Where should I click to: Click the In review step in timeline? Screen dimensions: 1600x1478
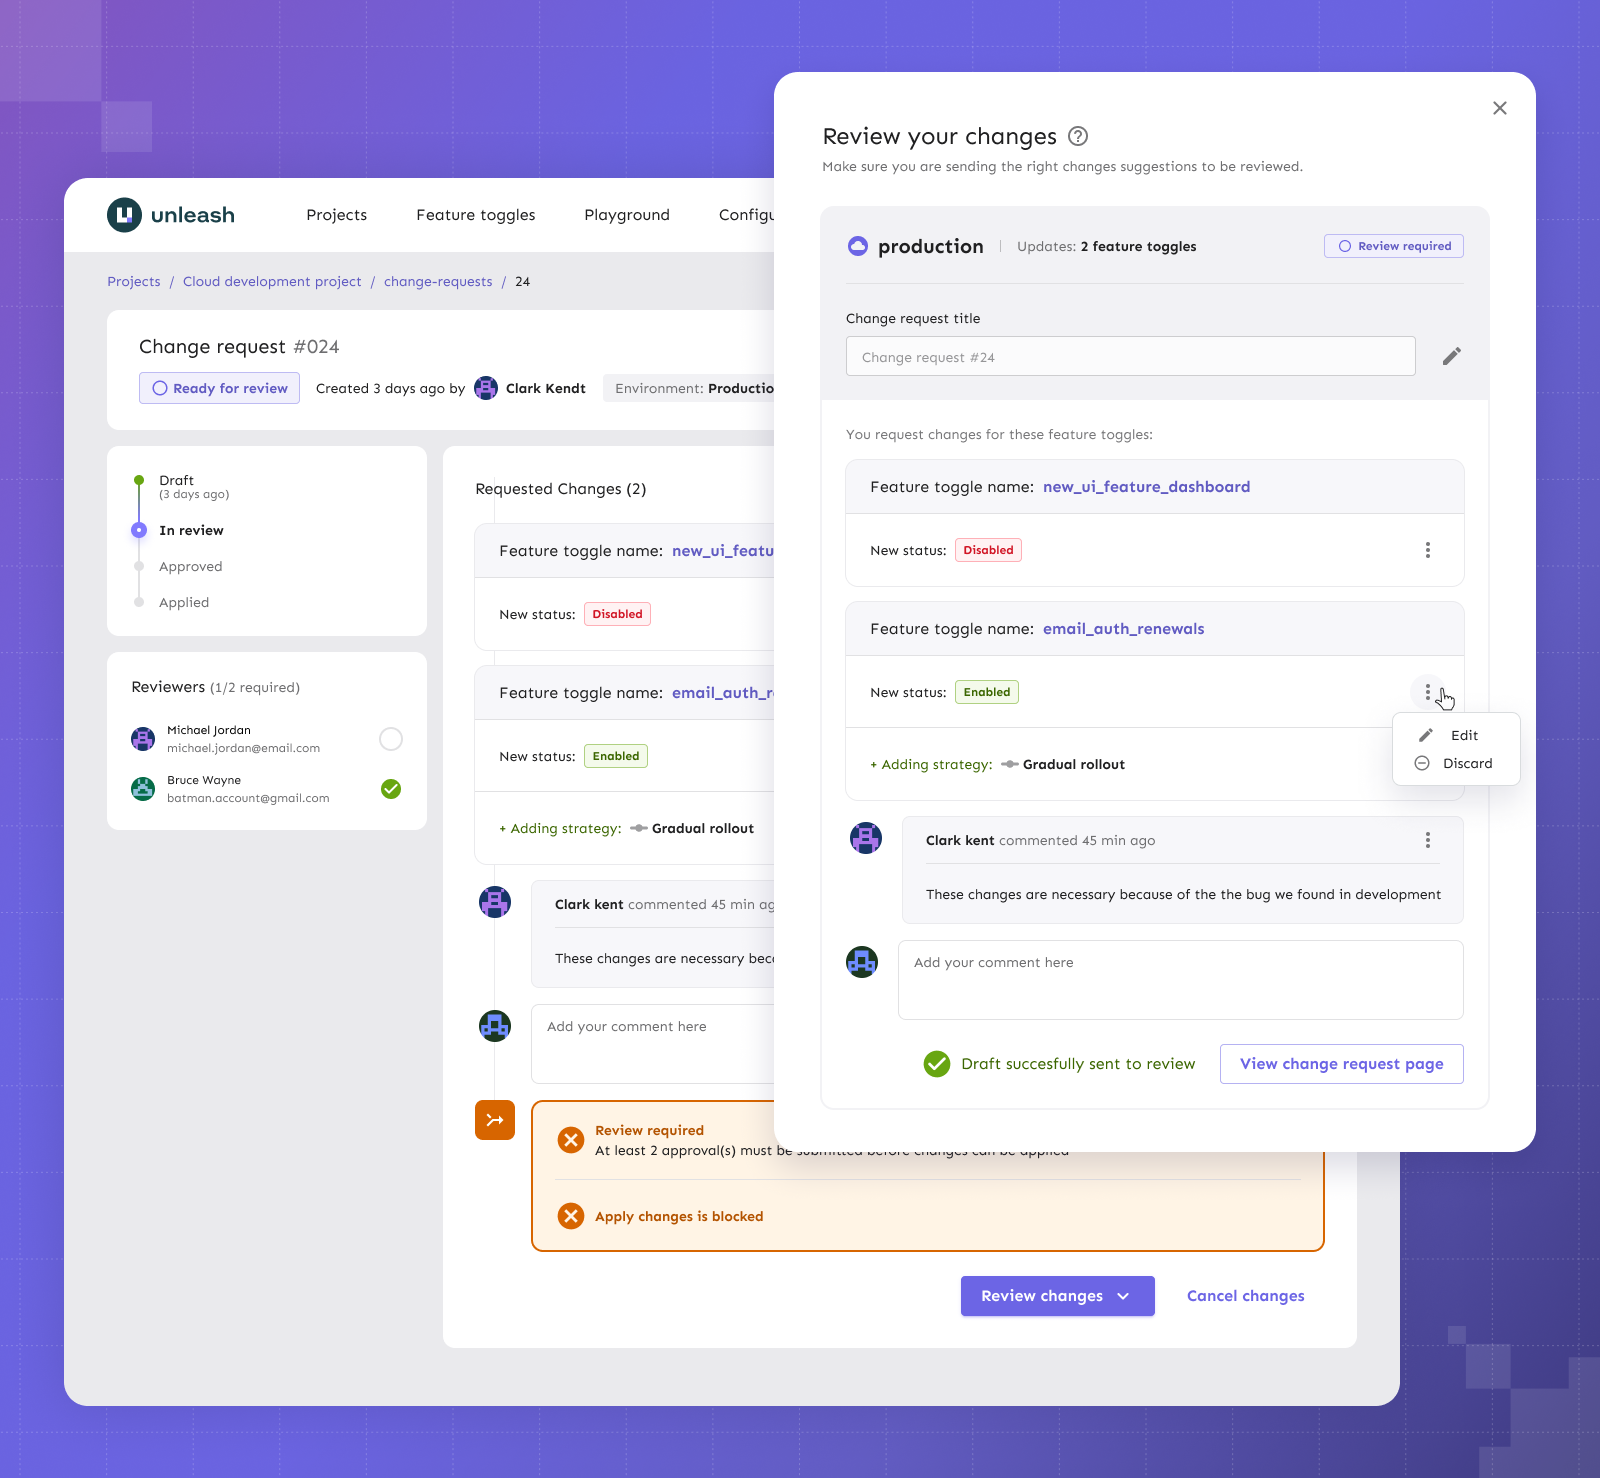coord(191,530)
